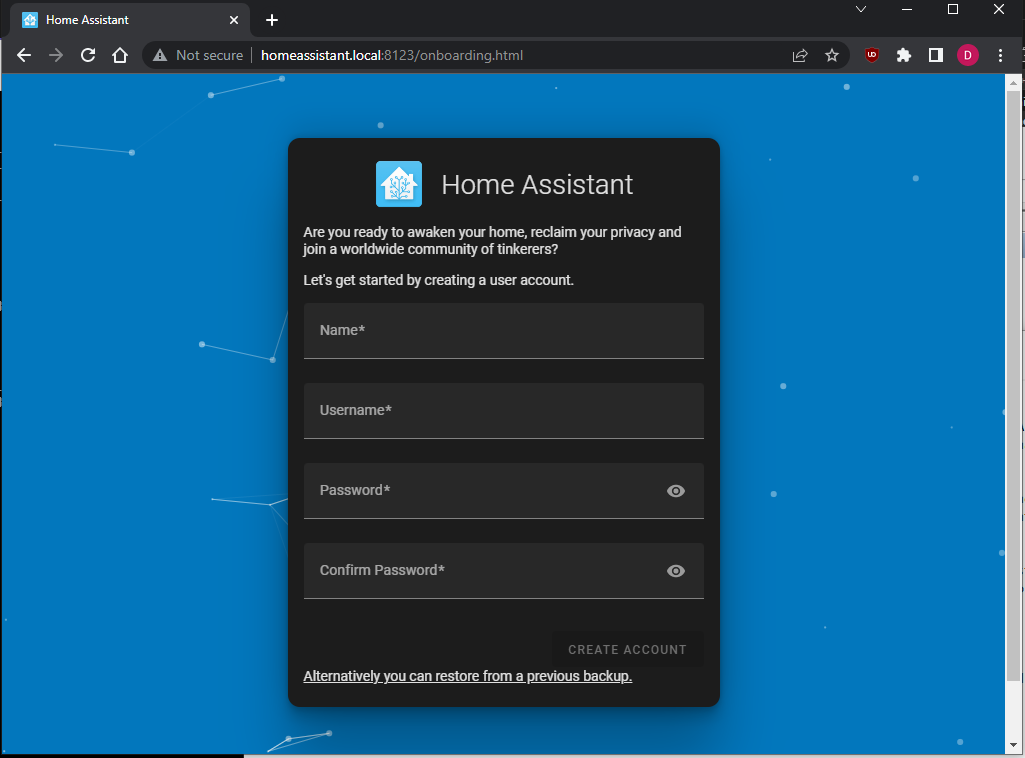Click the CREATE ACCOUNT button
The width and height of the screenshot is (1025, 758).
point(628,650)
